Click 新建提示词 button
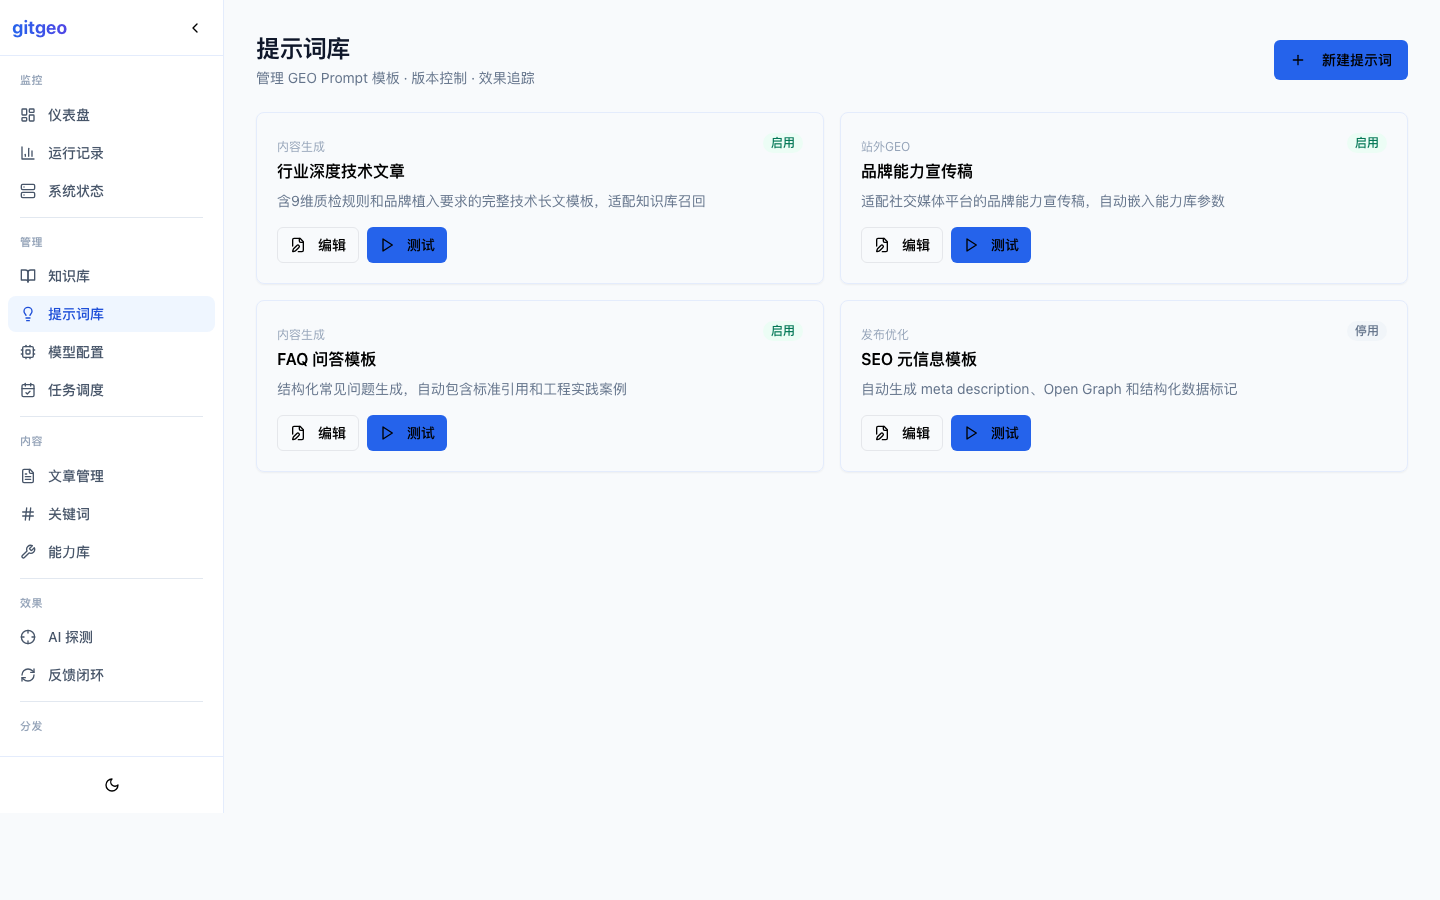The height and width of the screenshot is (900, 1440). pos(1340,60)
